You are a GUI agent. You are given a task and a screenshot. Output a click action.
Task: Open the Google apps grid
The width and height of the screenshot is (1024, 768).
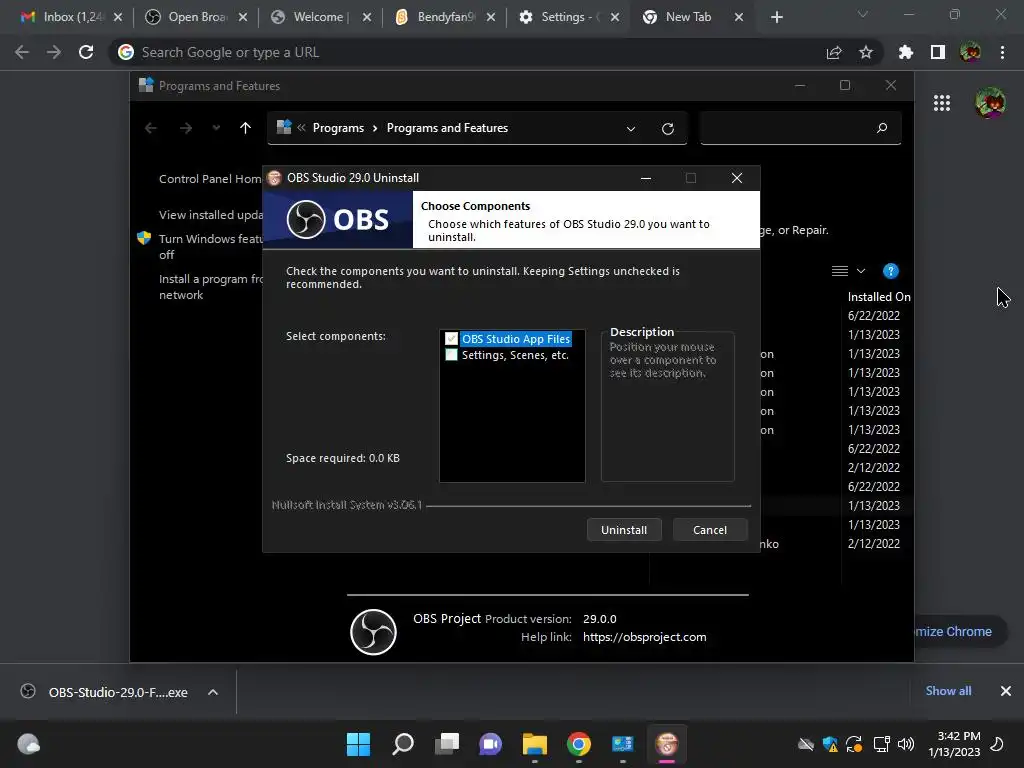pos(942,103)
